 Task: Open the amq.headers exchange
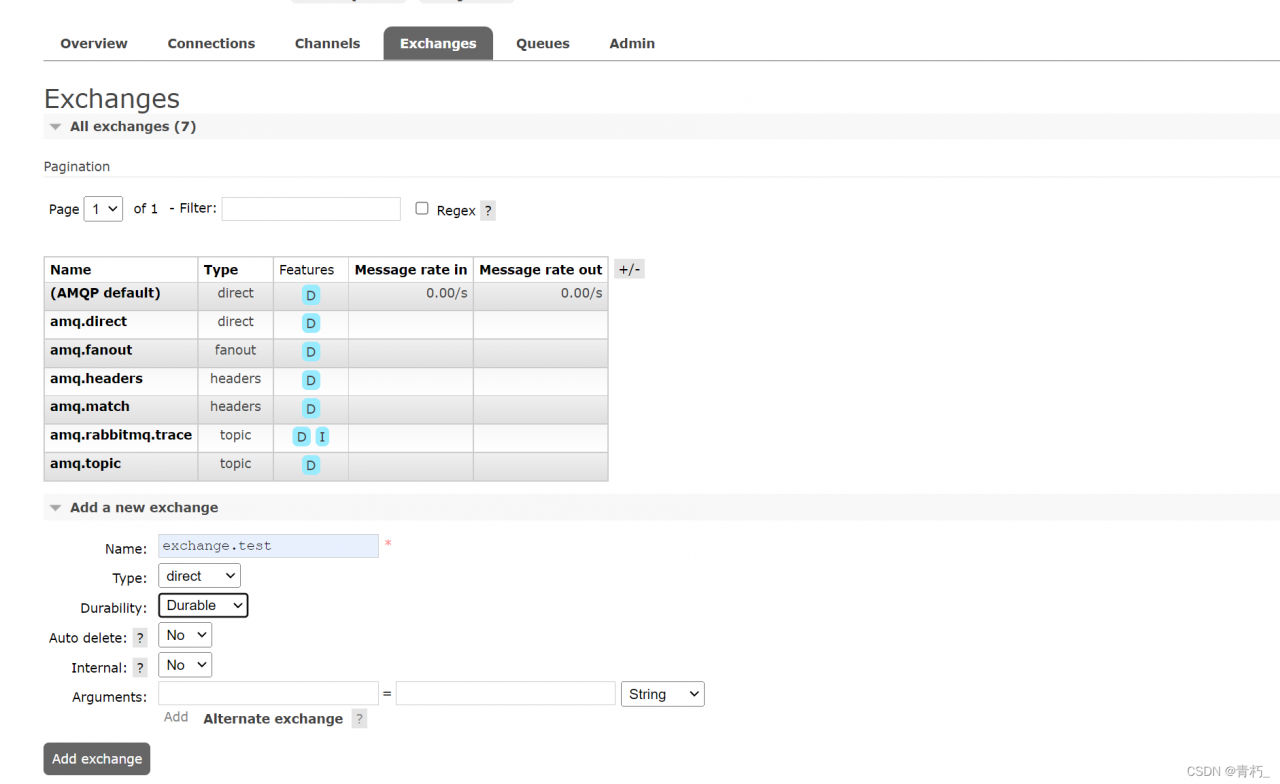(96, 379)
